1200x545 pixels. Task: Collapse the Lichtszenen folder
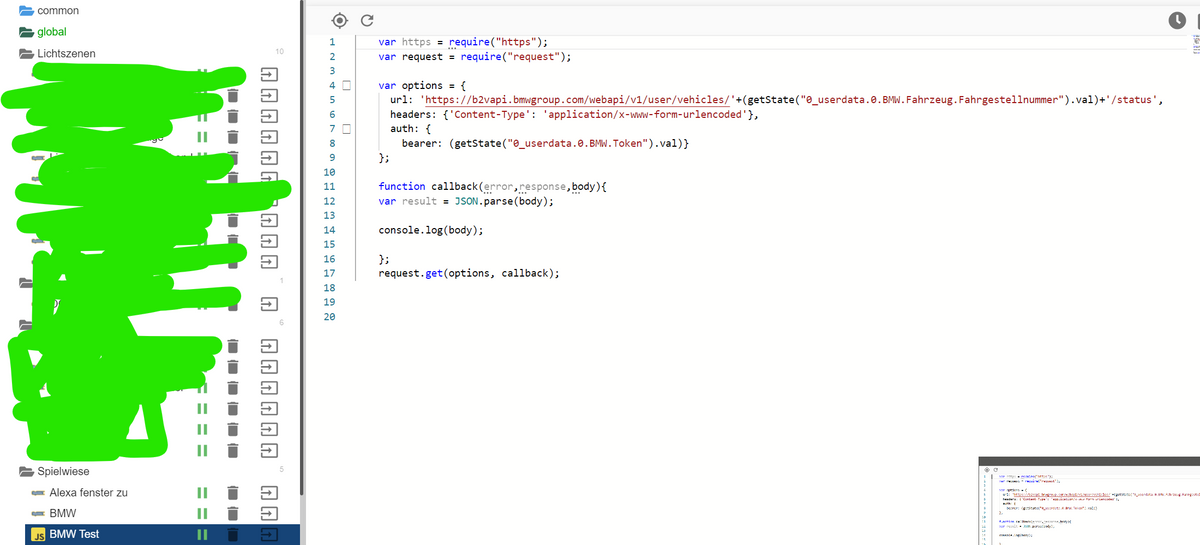27,53
